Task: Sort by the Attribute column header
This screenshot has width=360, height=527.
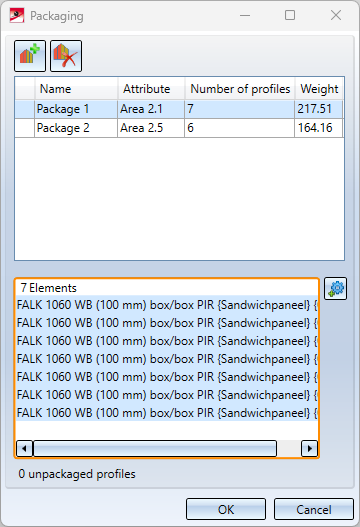Action: click(x=151, y=89)
